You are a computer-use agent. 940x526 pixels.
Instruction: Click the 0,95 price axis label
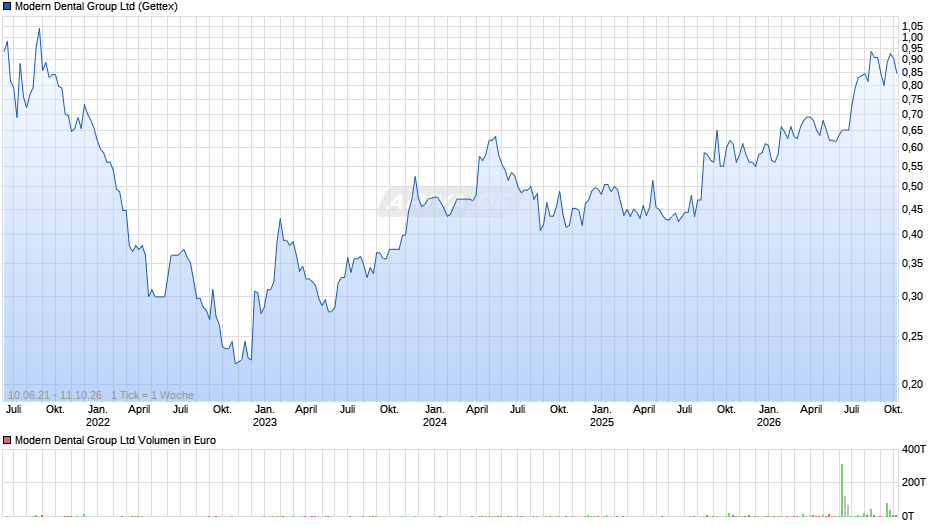click(912, 48)
